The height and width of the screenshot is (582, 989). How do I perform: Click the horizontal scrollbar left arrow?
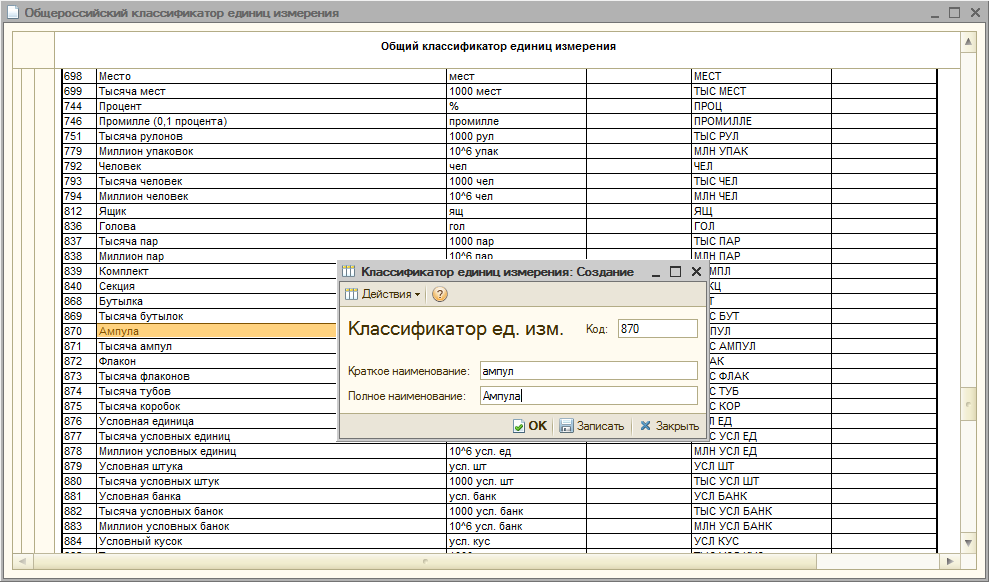22,559
